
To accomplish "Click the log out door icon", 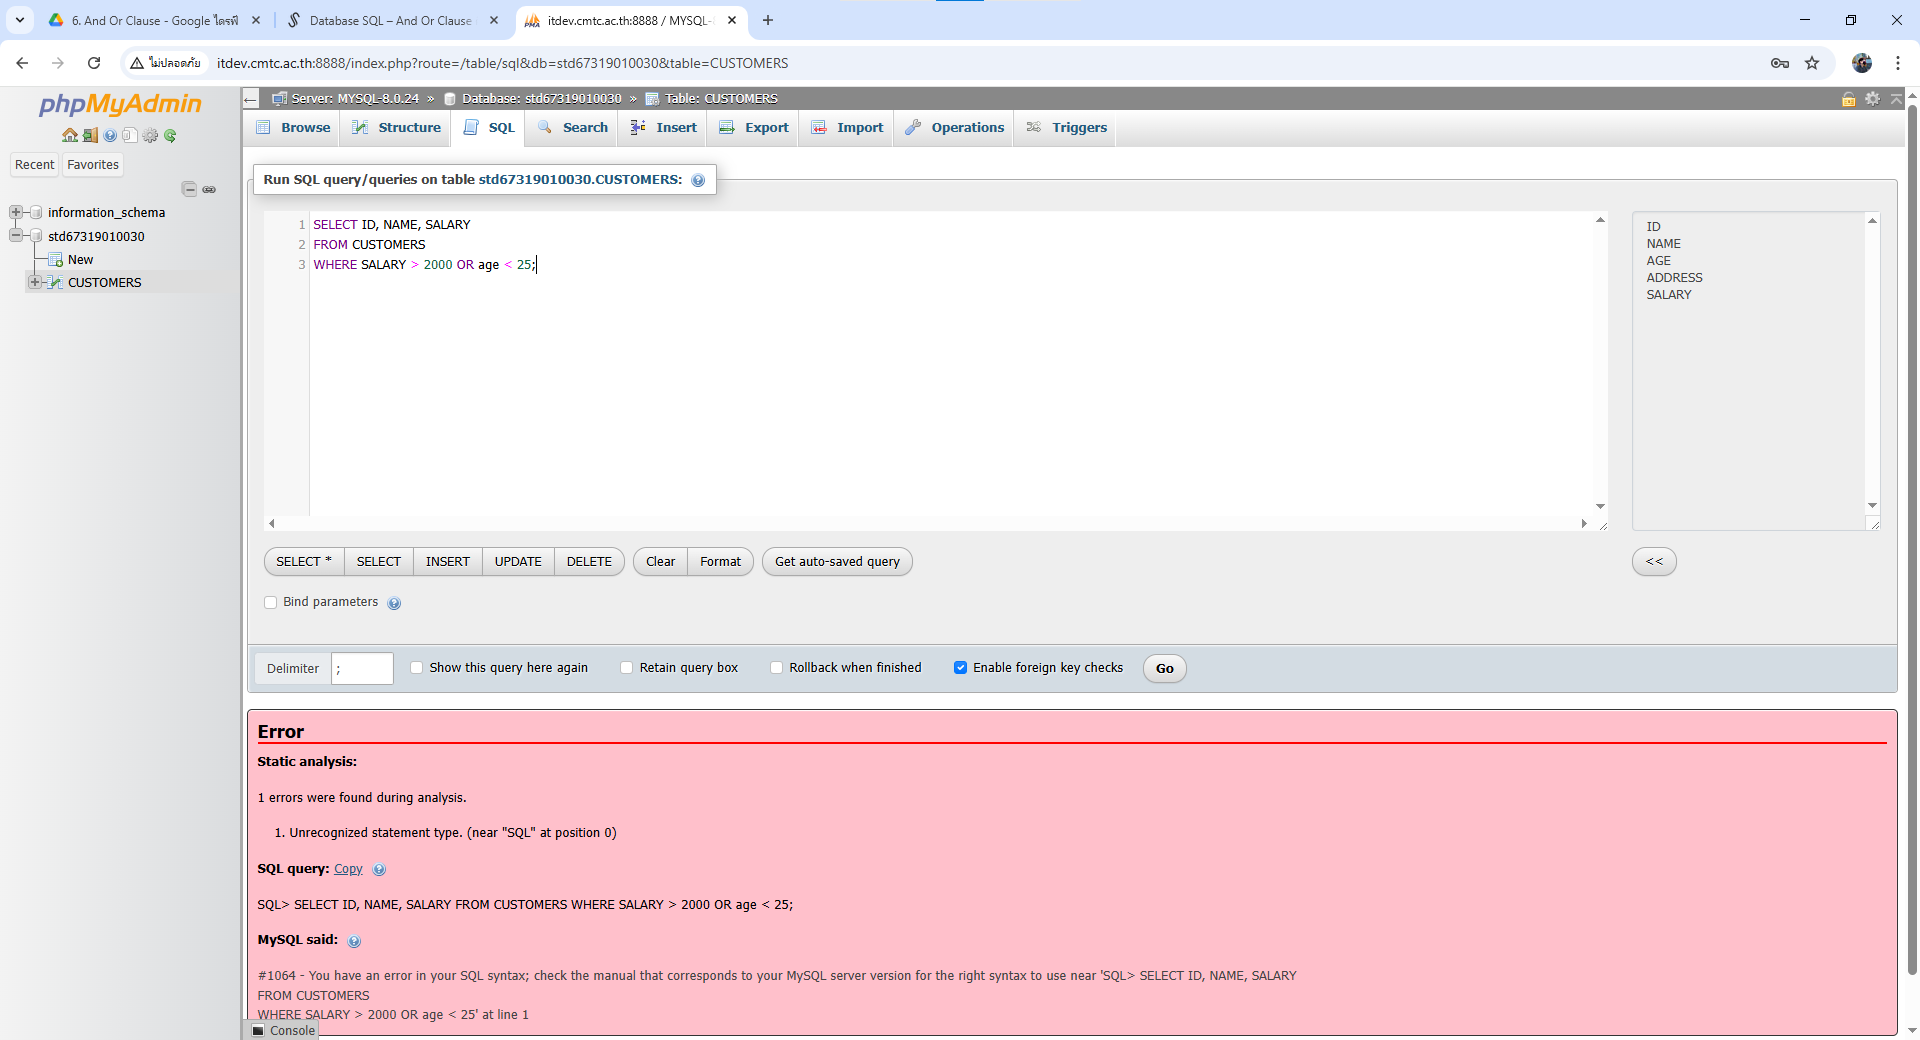I will coord(90,136).
